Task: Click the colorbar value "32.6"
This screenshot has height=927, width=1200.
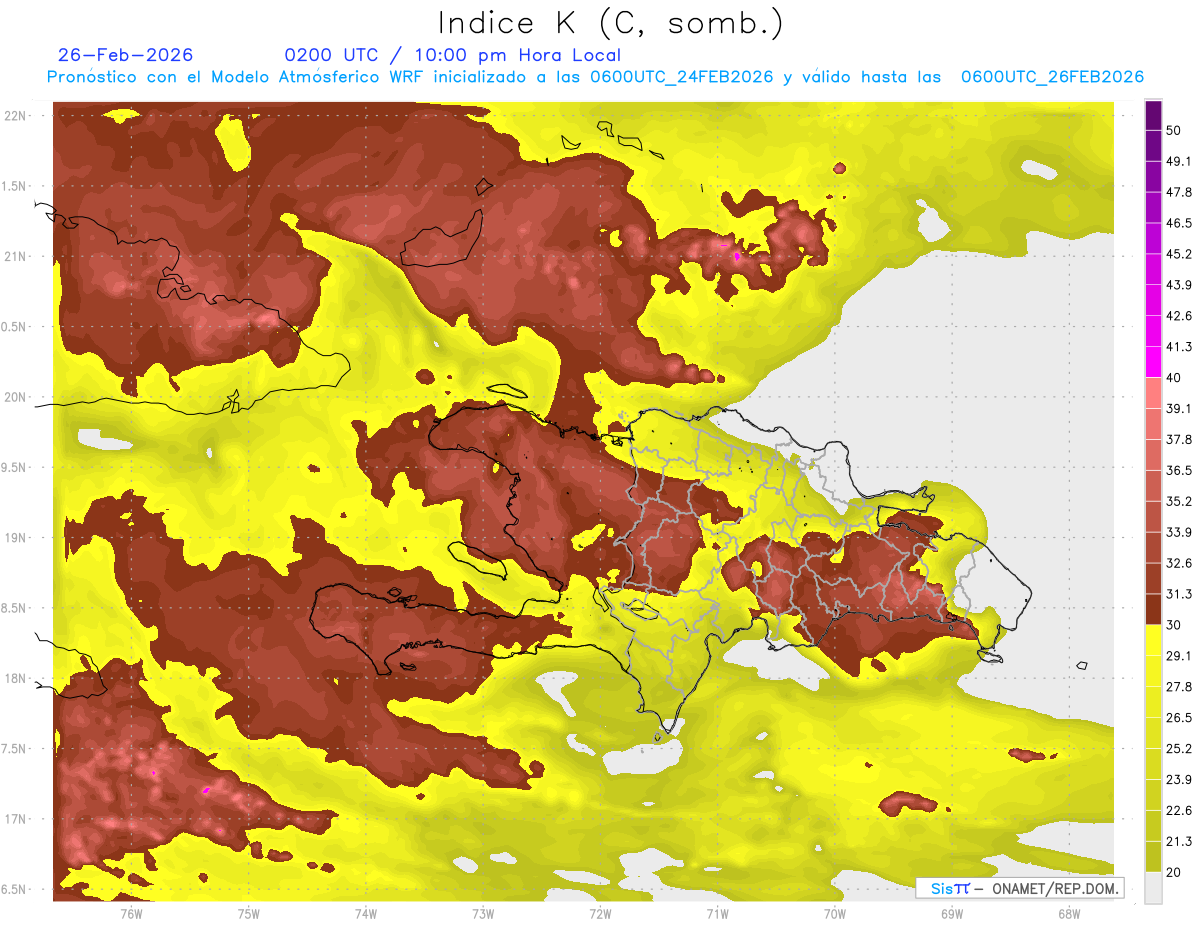Action: (x=1179, y=563)
